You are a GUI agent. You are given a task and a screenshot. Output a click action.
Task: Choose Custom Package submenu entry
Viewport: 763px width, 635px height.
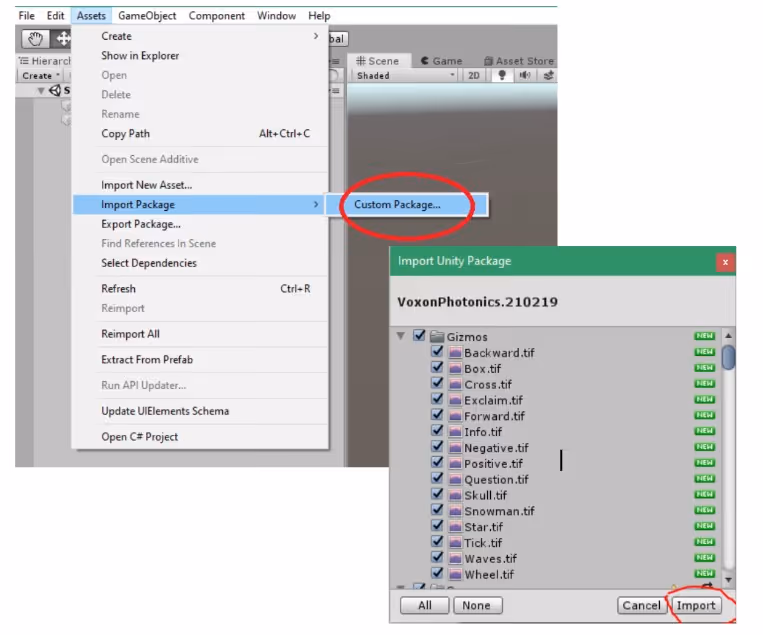click(x=407, y=204)
